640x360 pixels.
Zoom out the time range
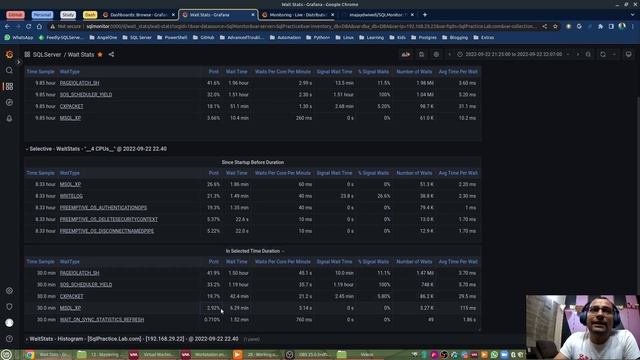(588, 54)
